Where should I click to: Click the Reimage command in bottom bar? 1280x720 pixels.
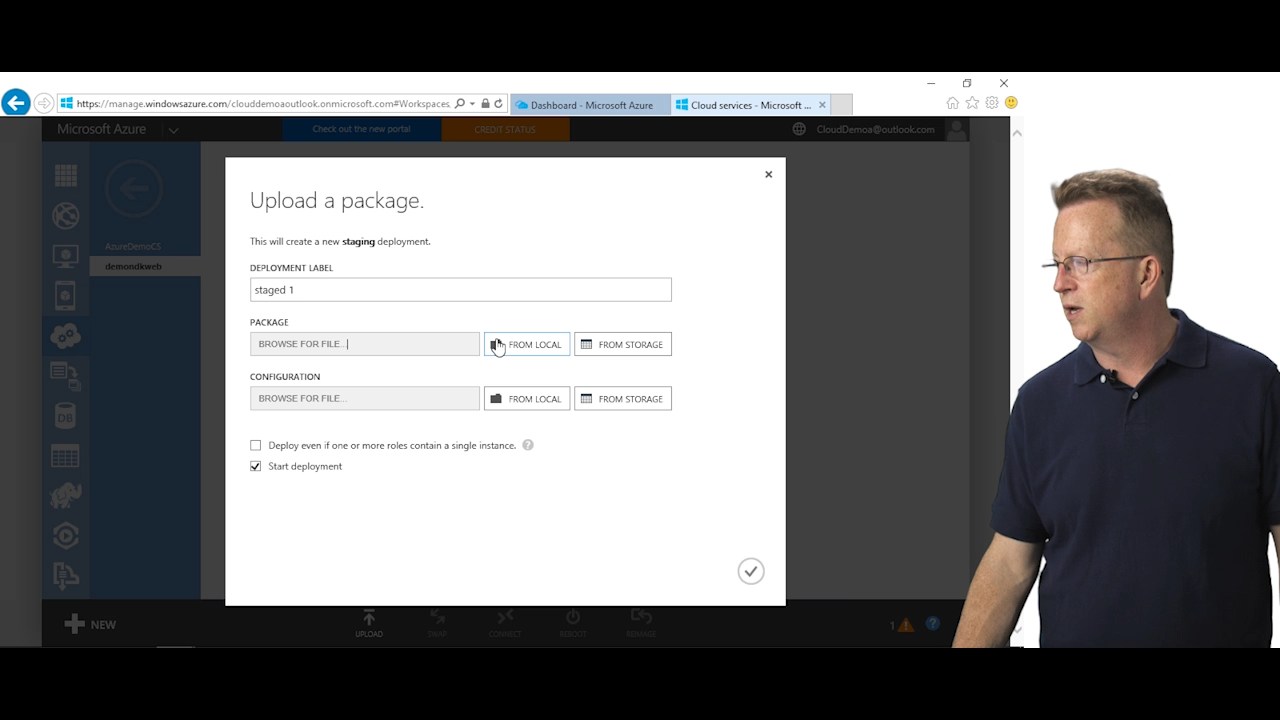[641, 623]
